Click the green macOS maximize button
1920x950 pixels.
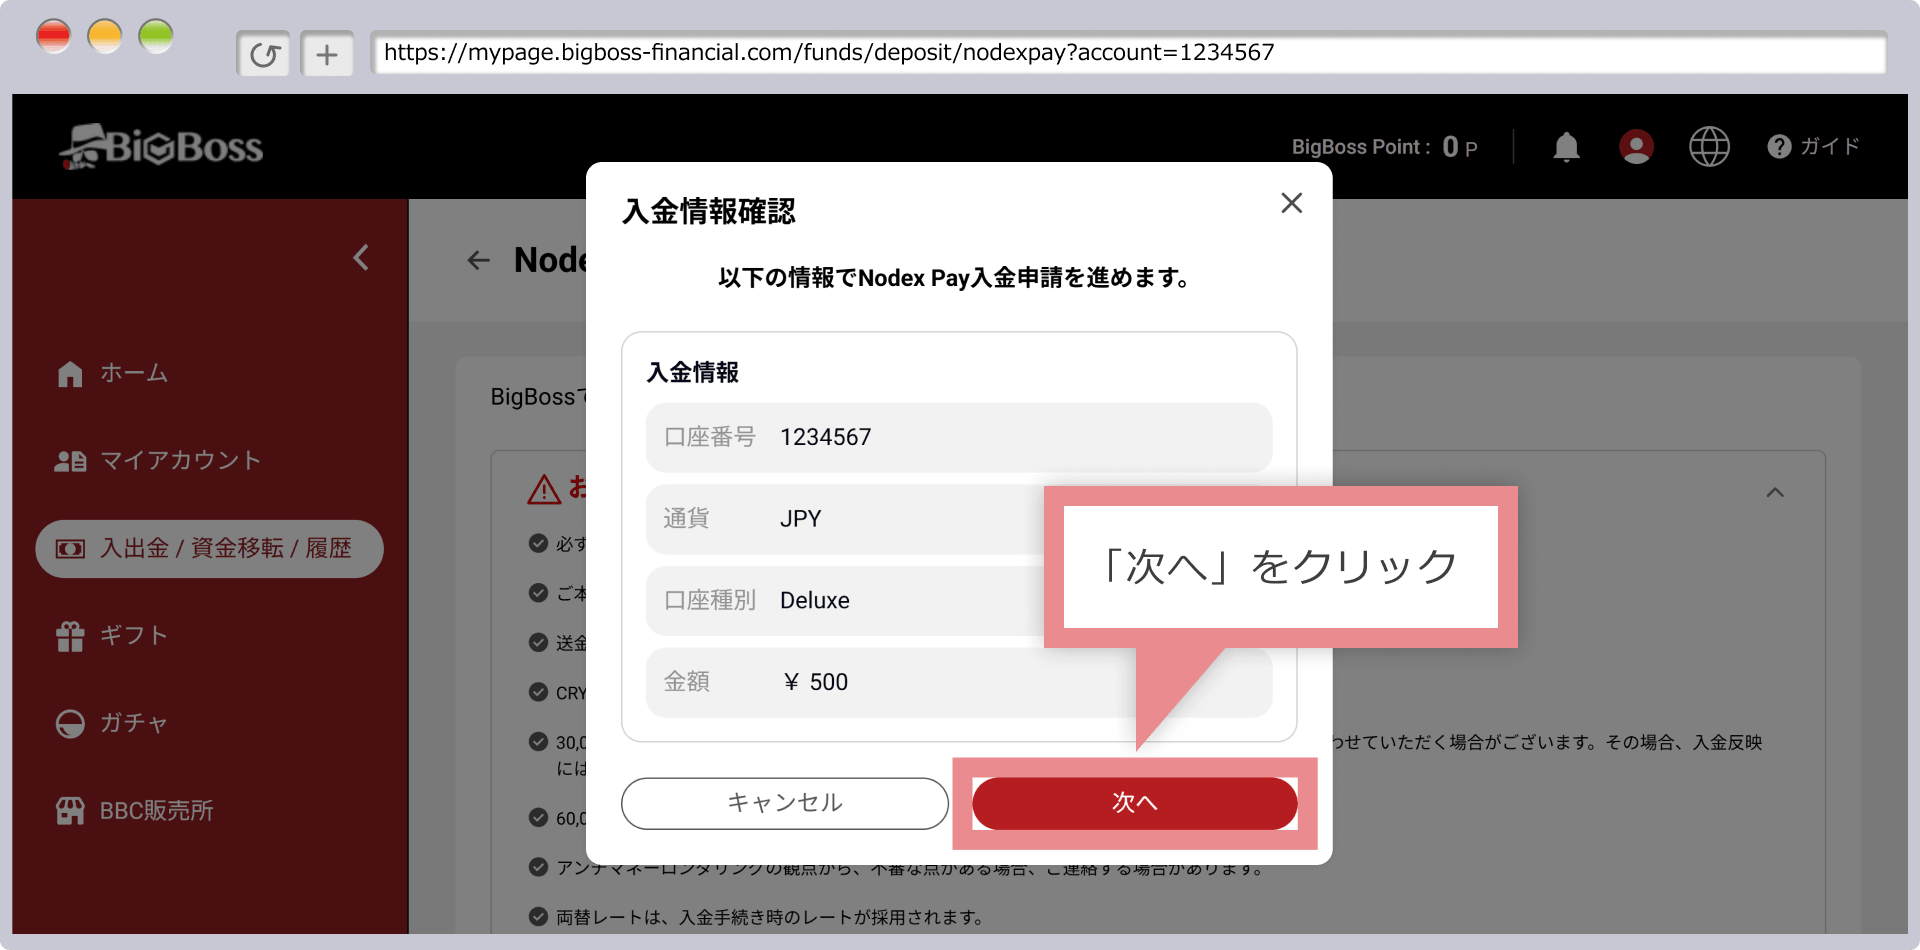pos(155,37)
